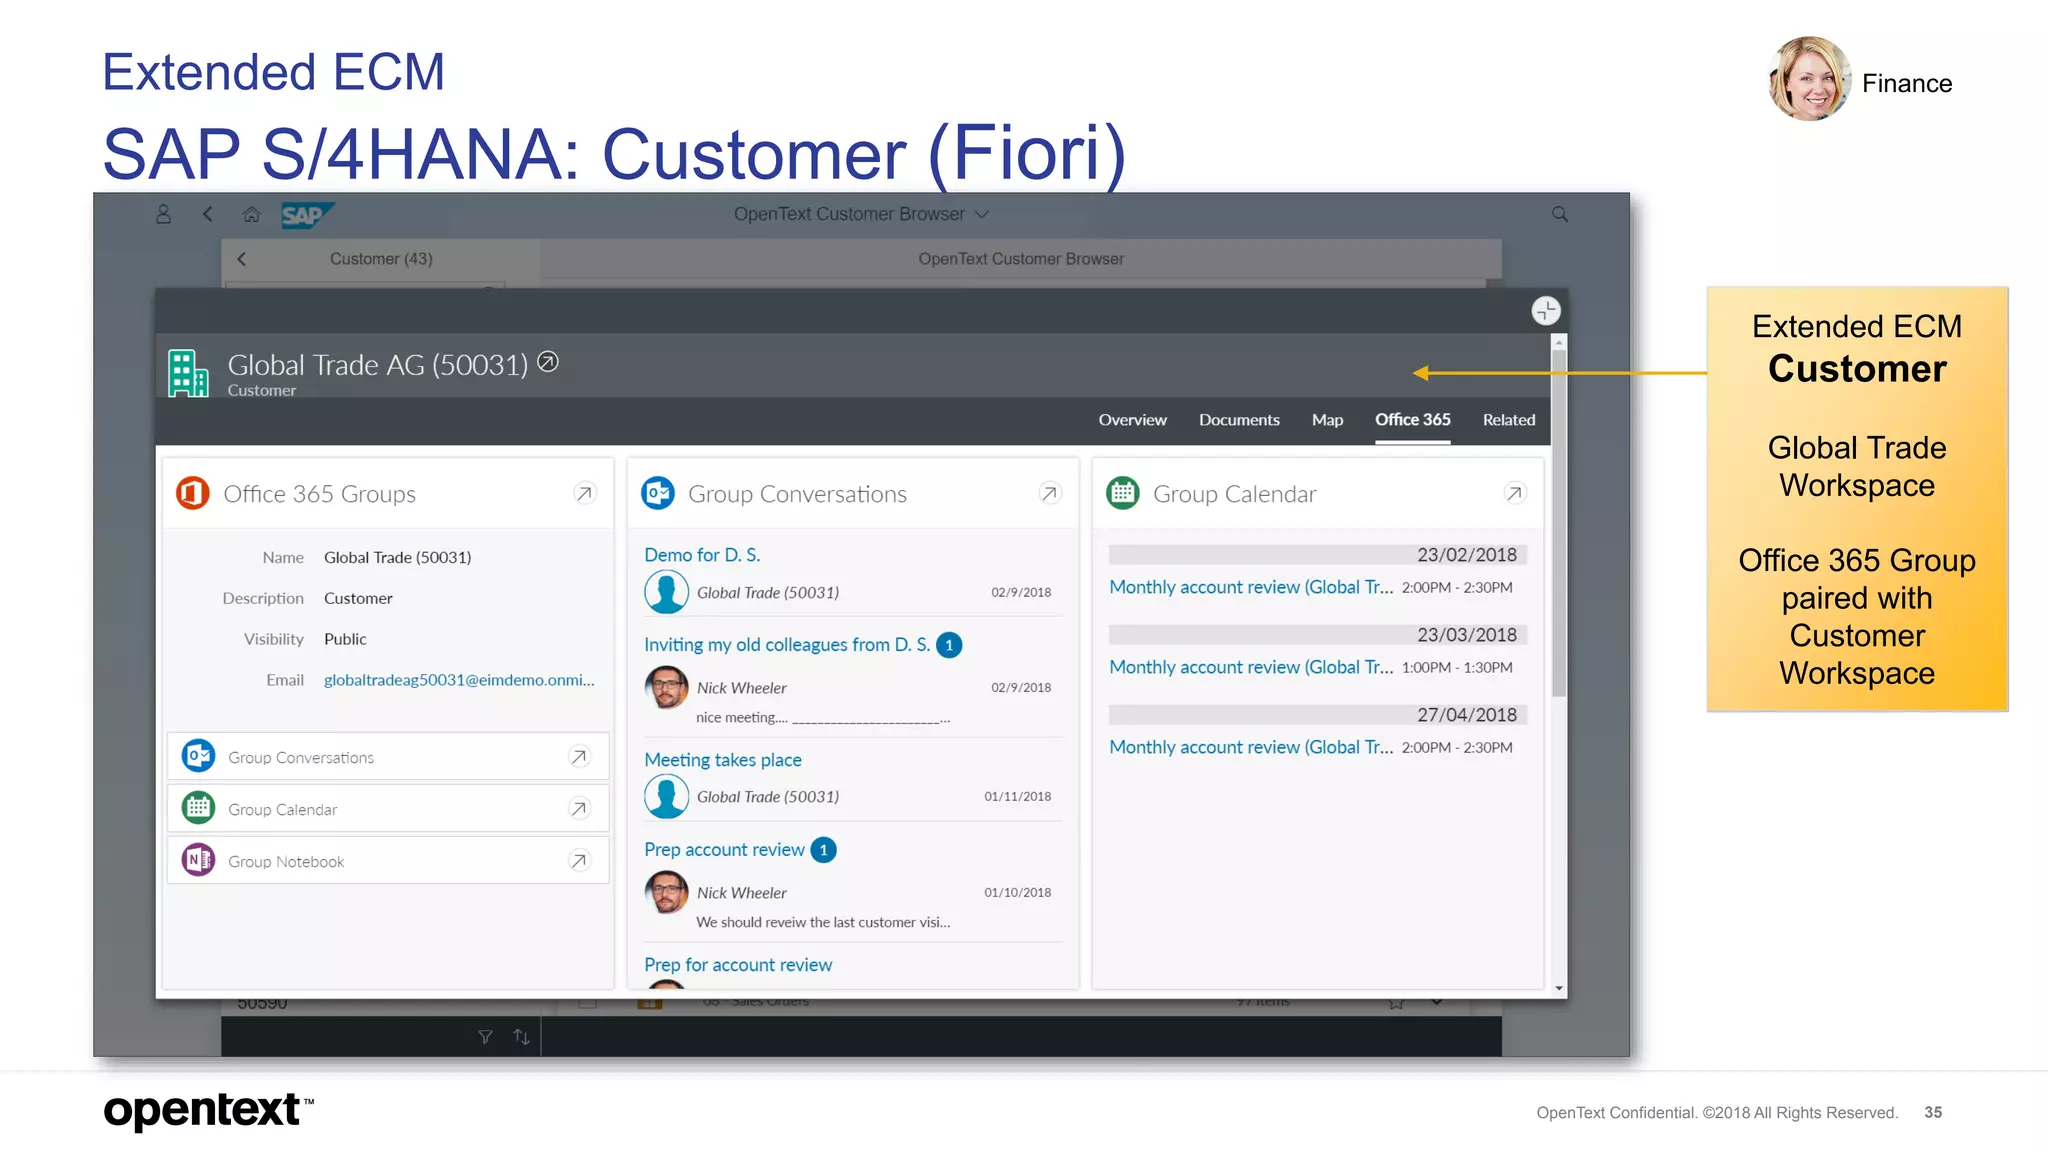Open search with the magnifier icon

point(1559,214)
